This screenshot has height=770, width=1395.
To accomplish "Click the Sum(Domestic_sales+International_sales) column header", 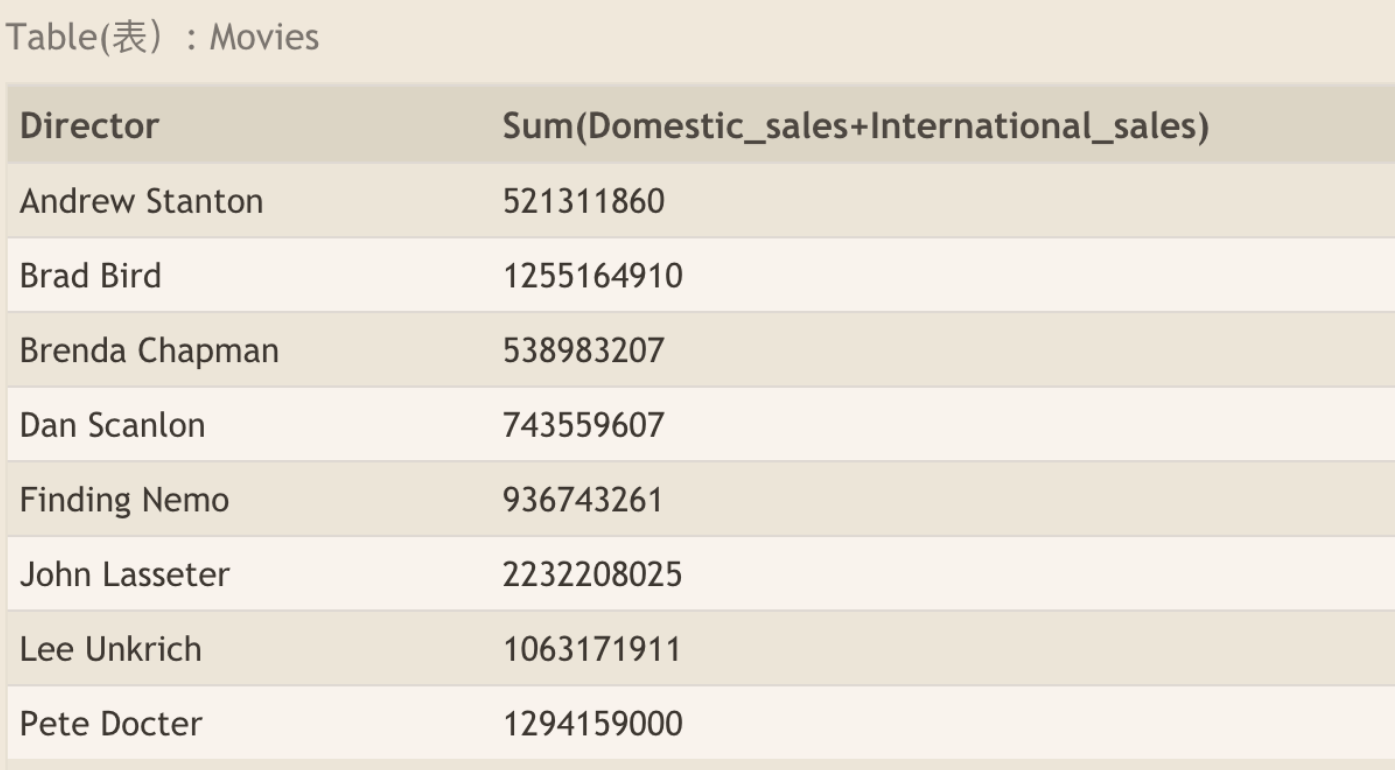I will [856, 126].
